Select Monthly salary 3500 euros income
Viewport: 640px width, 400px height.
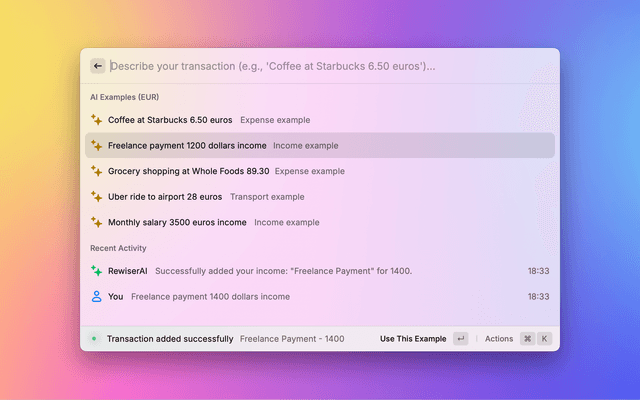177,222
